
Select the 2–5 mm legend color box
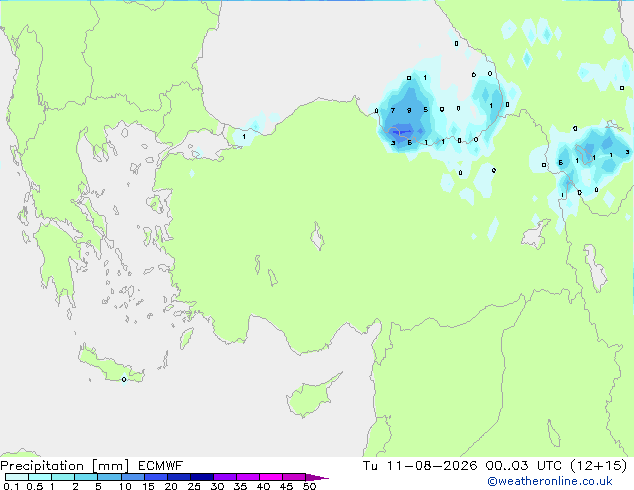86,477
